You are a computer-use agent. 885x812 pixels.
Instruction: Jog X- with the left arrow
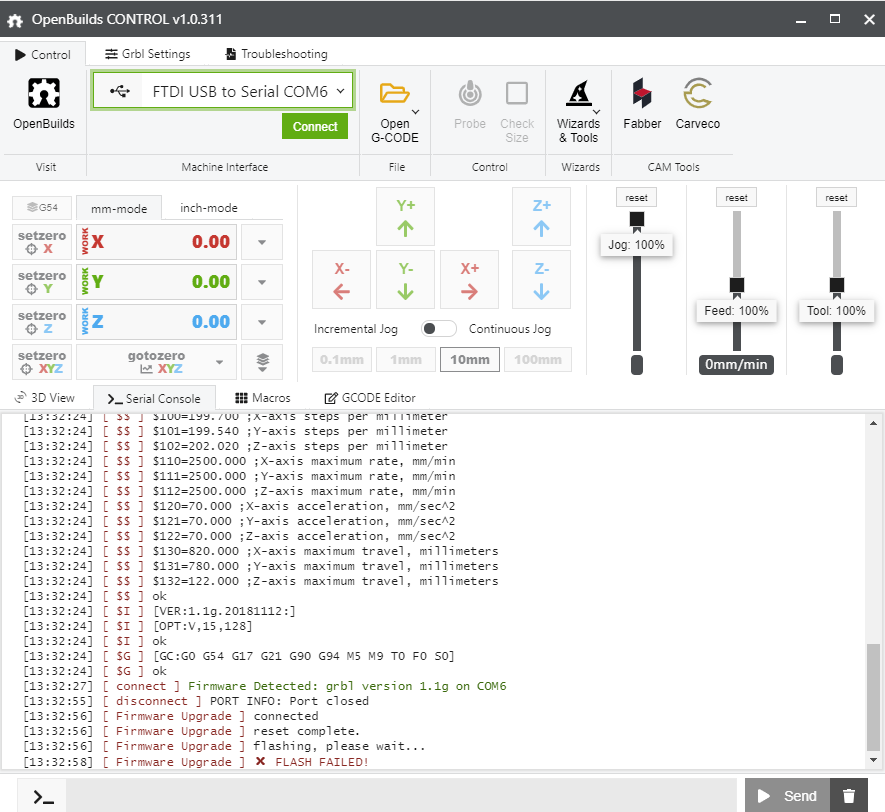pos(341,280)
